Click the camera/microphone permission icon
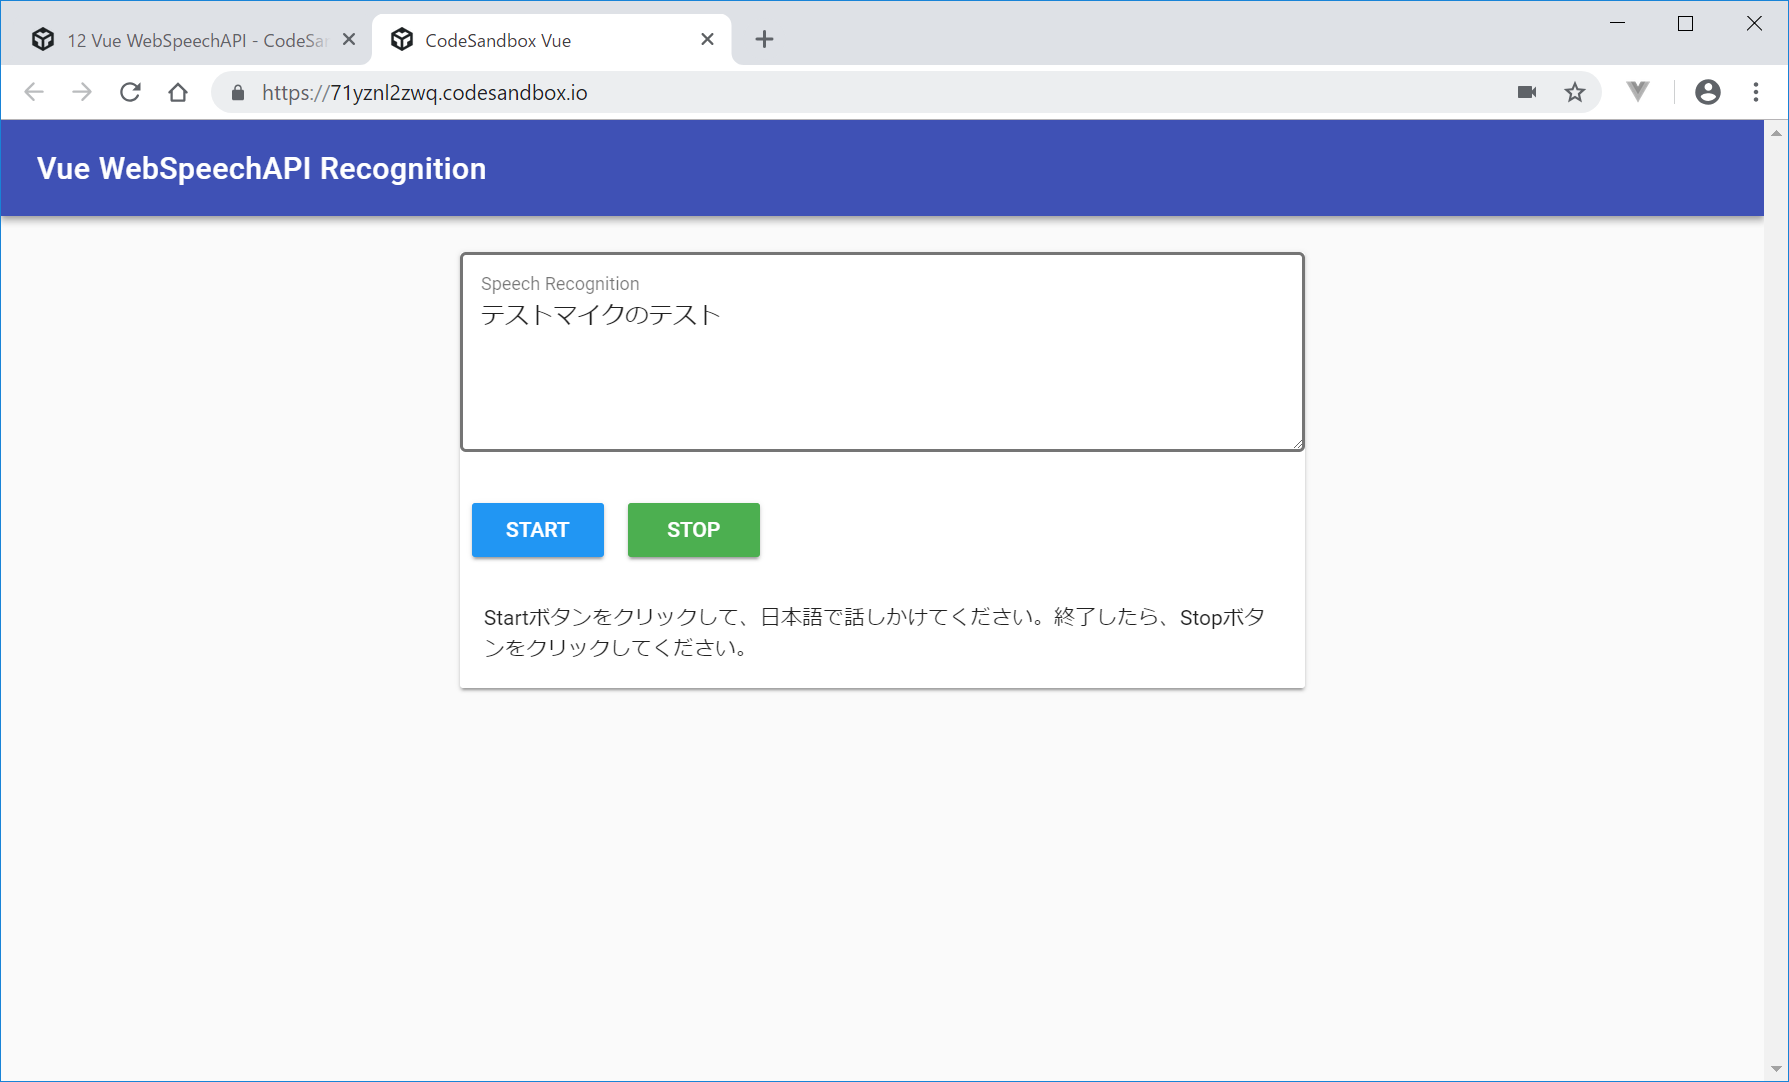Screen dimensions: 1789x1082 (1526, 92)
